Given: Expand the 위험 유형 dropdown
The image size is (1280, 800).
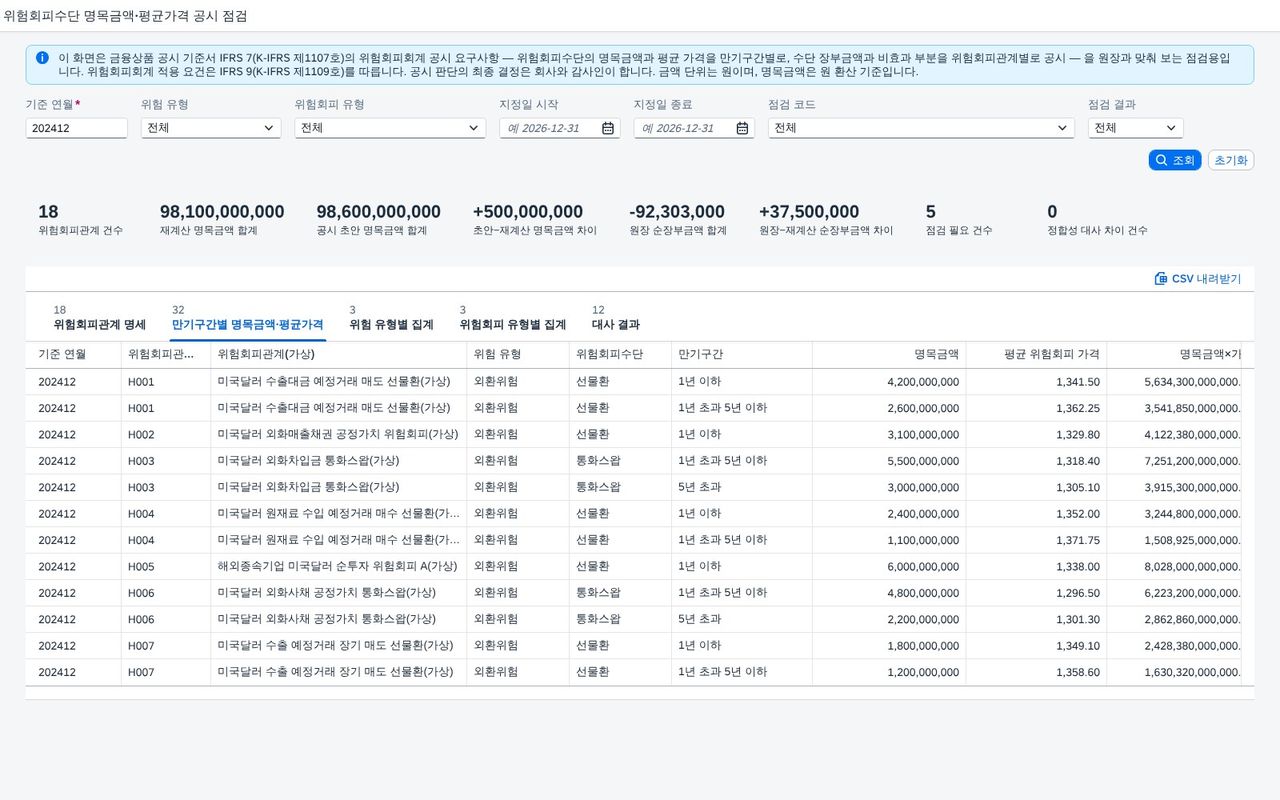Looking at the screenshot, I should [211, 128].
